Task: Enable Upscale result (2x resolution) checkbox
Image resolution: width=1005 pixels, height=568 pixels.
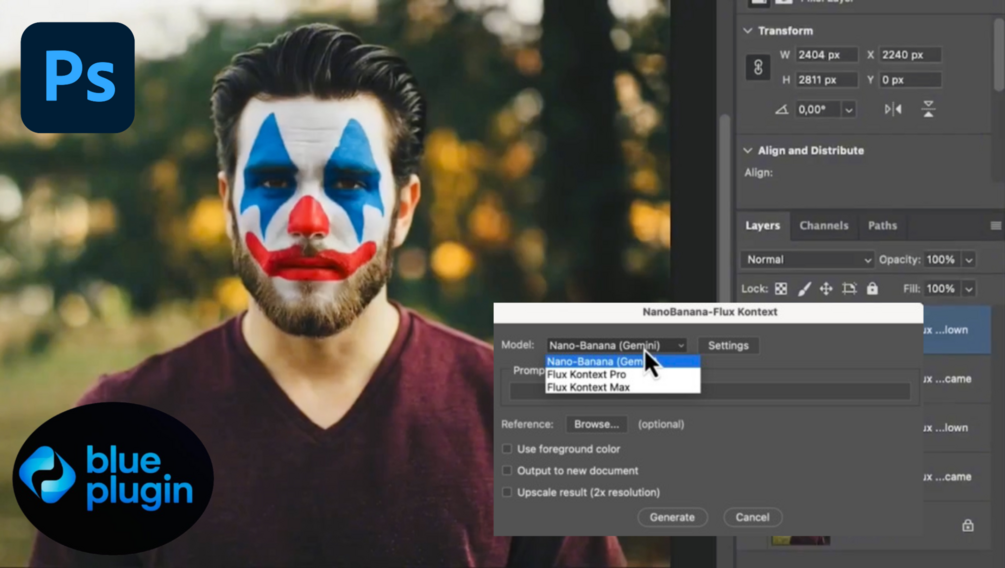Action: (x=507, y=492)
